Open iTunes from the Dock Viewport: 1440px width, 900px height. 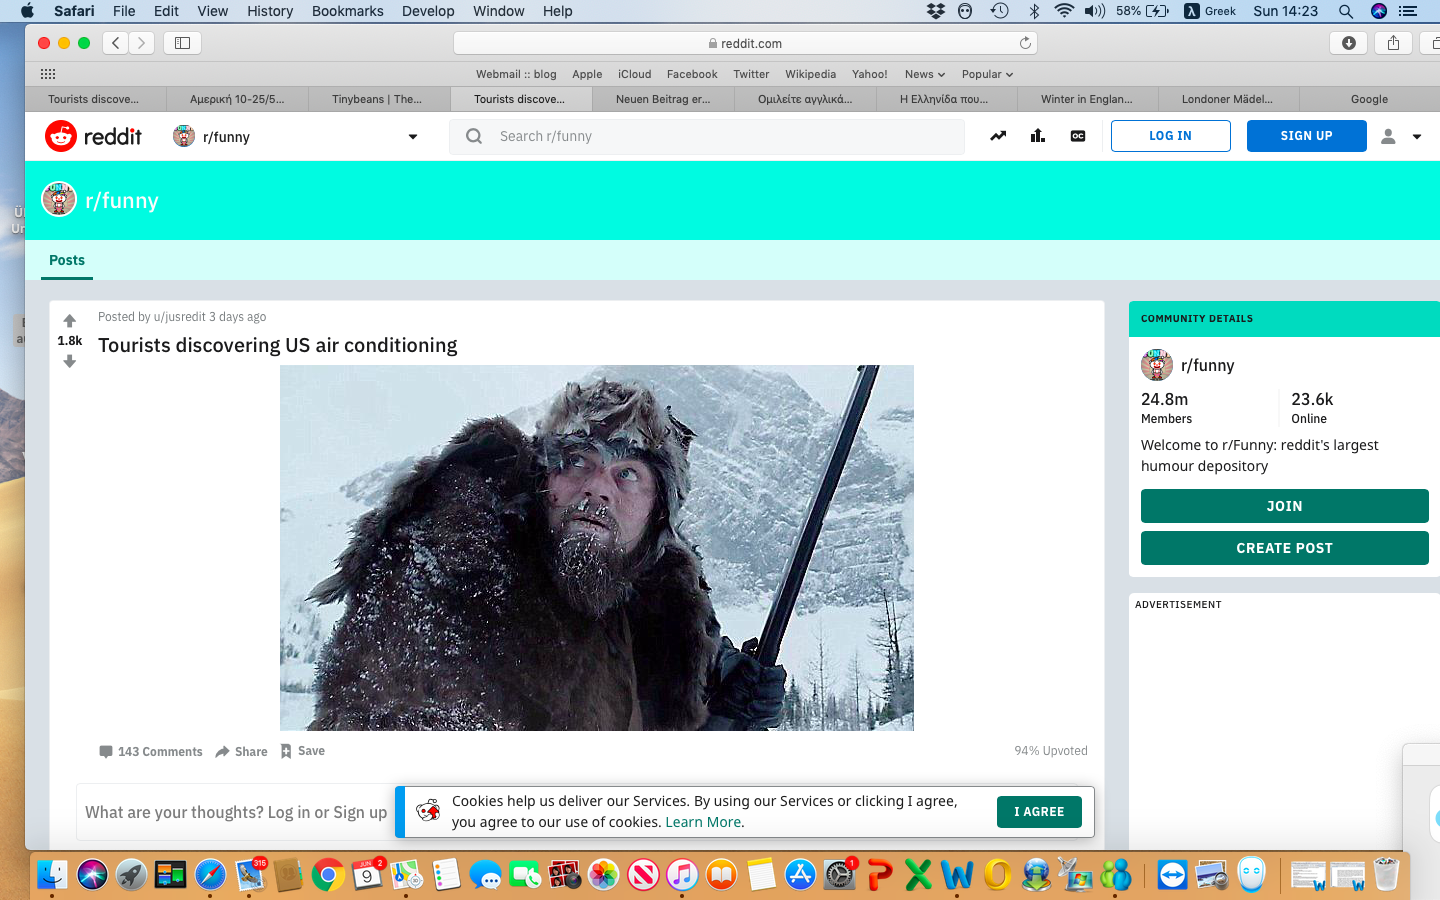682,875
